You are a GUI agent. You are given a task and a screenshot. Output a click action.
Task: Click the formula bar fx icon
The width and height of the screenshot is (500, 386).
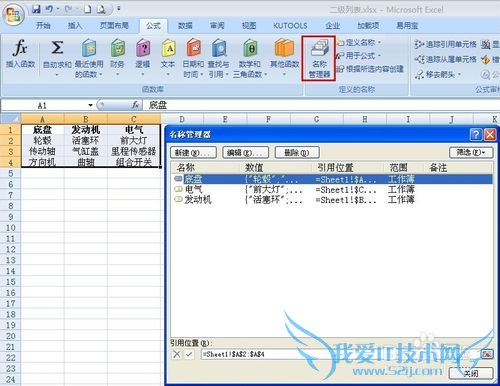pos(135,105)
